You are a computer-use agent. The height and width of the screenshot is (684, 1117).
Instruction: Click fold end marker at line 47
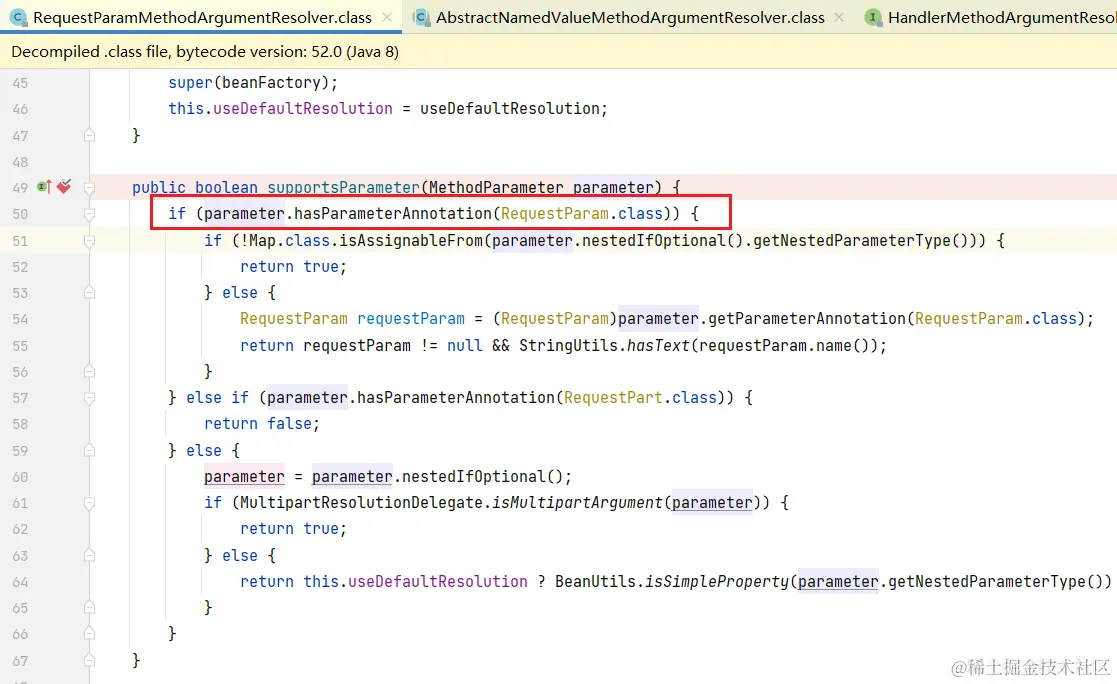pyautogui.click(x=89, y=135)
